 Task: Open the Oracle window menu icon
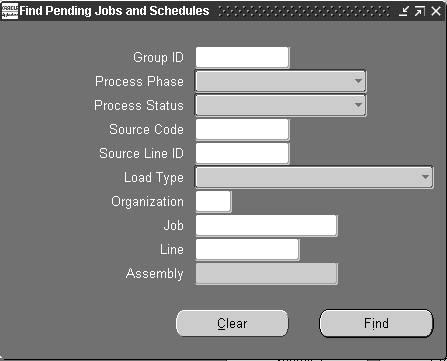click(x=10, y=11)
